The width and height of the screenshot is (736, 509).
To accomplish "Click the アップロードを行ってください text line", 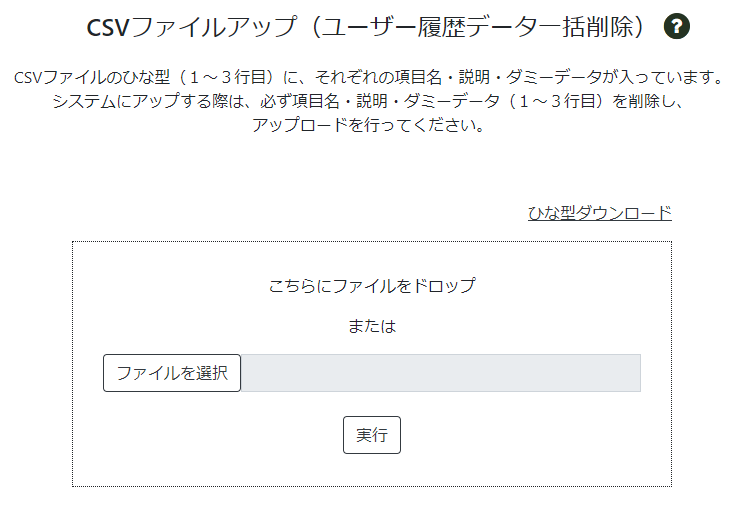I will [368, 125].
